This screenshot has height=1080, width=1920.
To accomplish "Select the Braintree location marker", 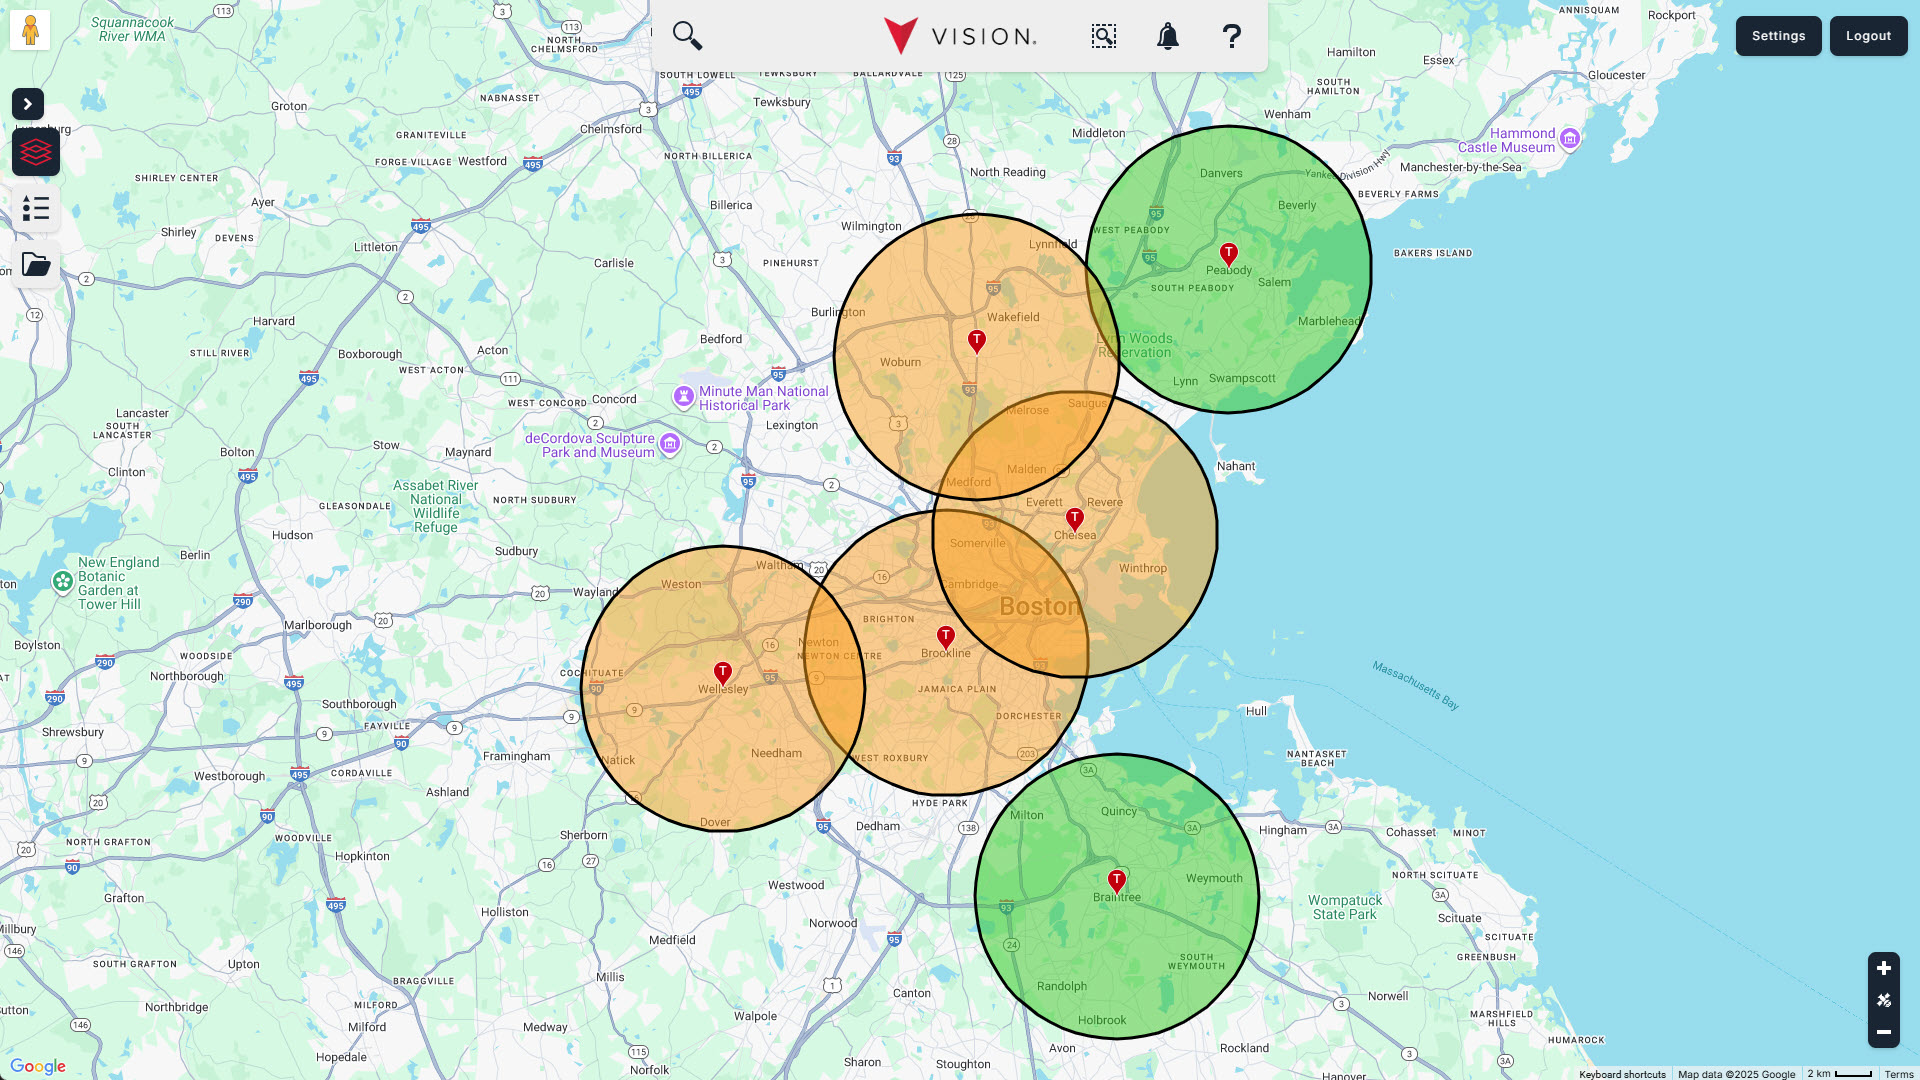I will (x=1117, y=881).
